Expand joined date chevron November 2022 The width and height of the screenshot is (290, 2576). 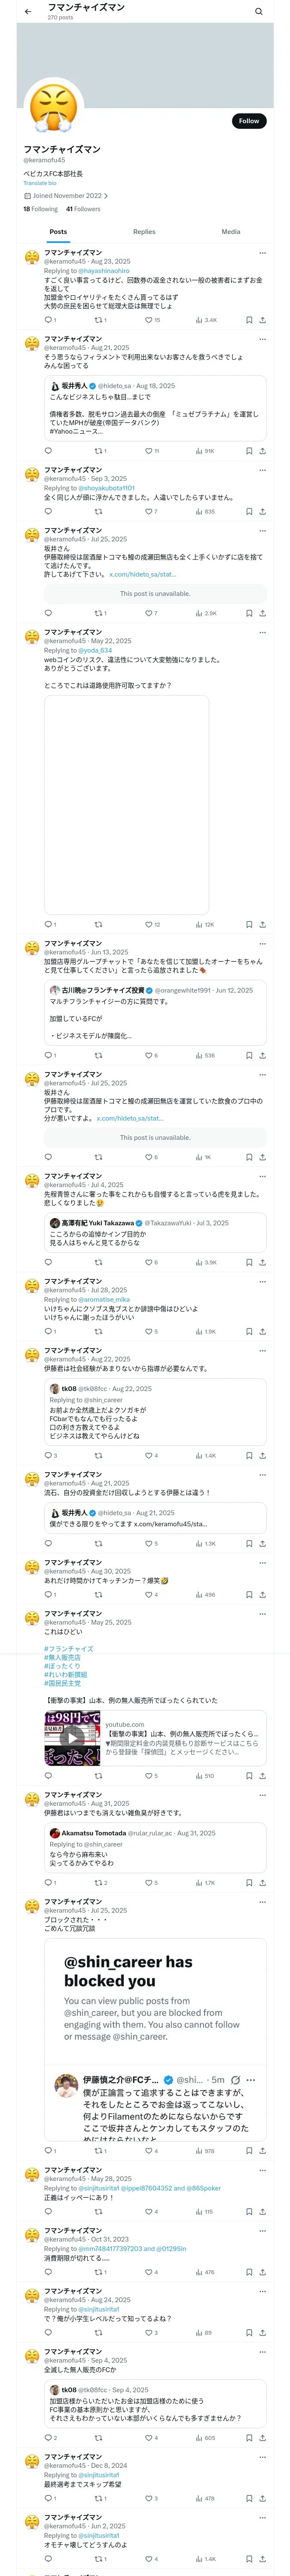tap(106, 196)
